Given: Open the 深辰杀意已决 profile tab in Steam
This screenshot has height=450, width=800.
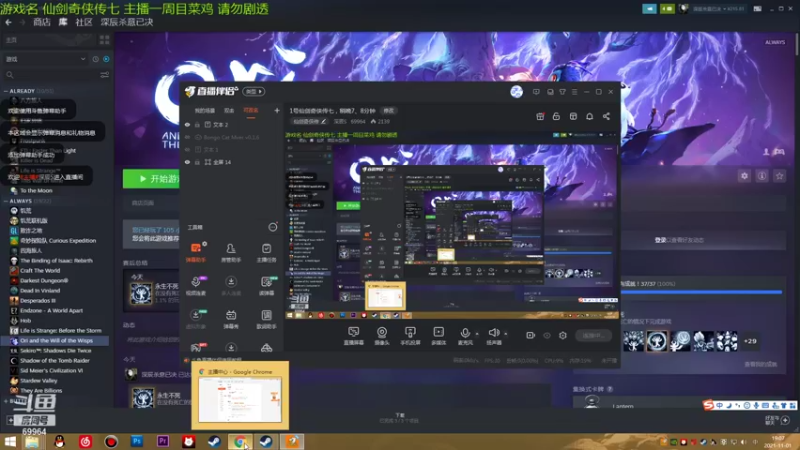Looking at the screenshot, I should (x=127, y=22).
